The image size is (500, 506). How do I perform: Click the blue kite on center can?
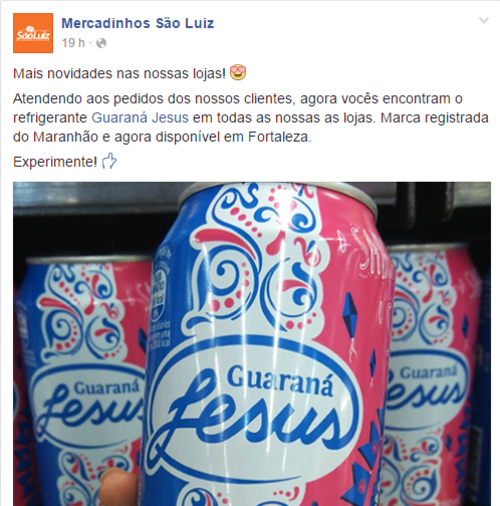click(x=350, y=312)
